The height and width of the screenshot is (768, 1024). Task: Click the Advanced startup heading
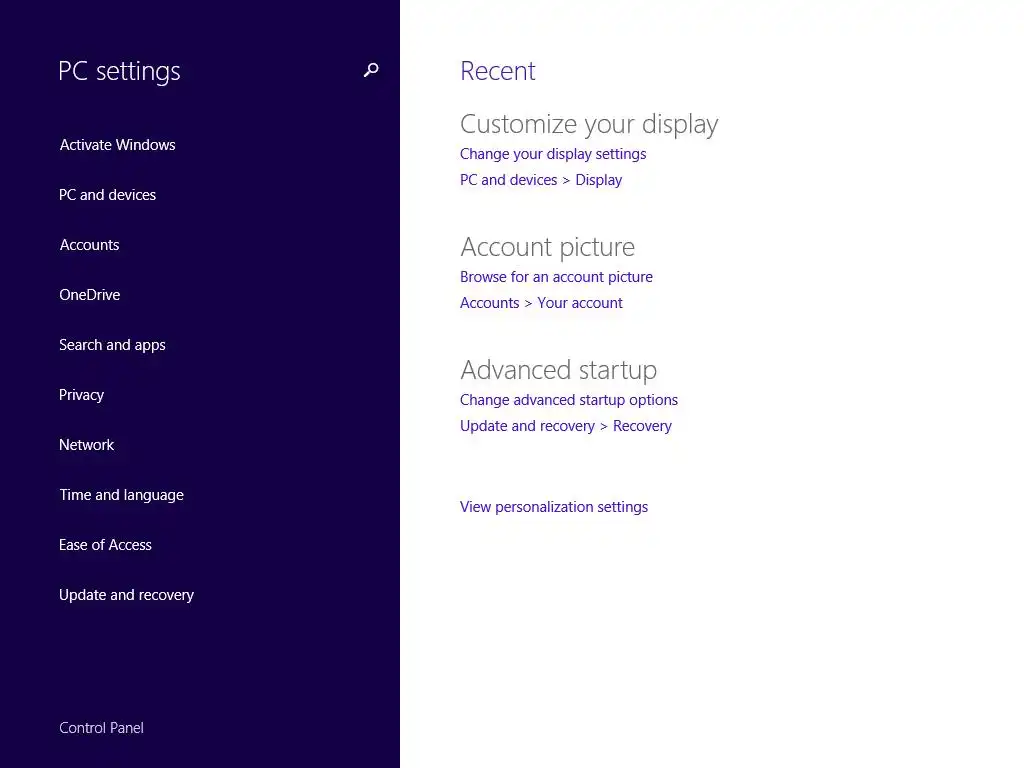click(558, 370)
